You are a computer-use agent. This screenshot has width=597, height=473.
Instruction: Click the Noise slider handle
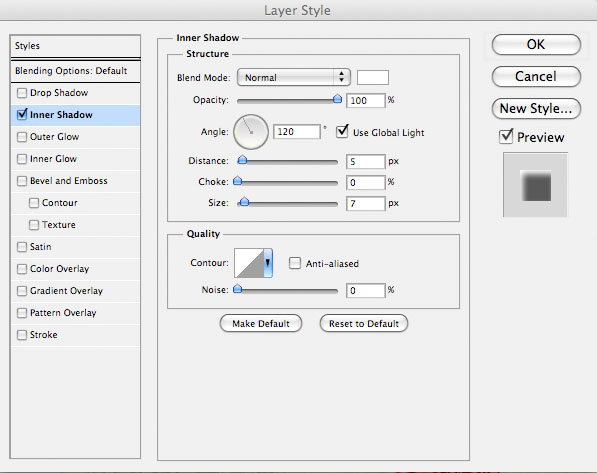pos(238,289)
